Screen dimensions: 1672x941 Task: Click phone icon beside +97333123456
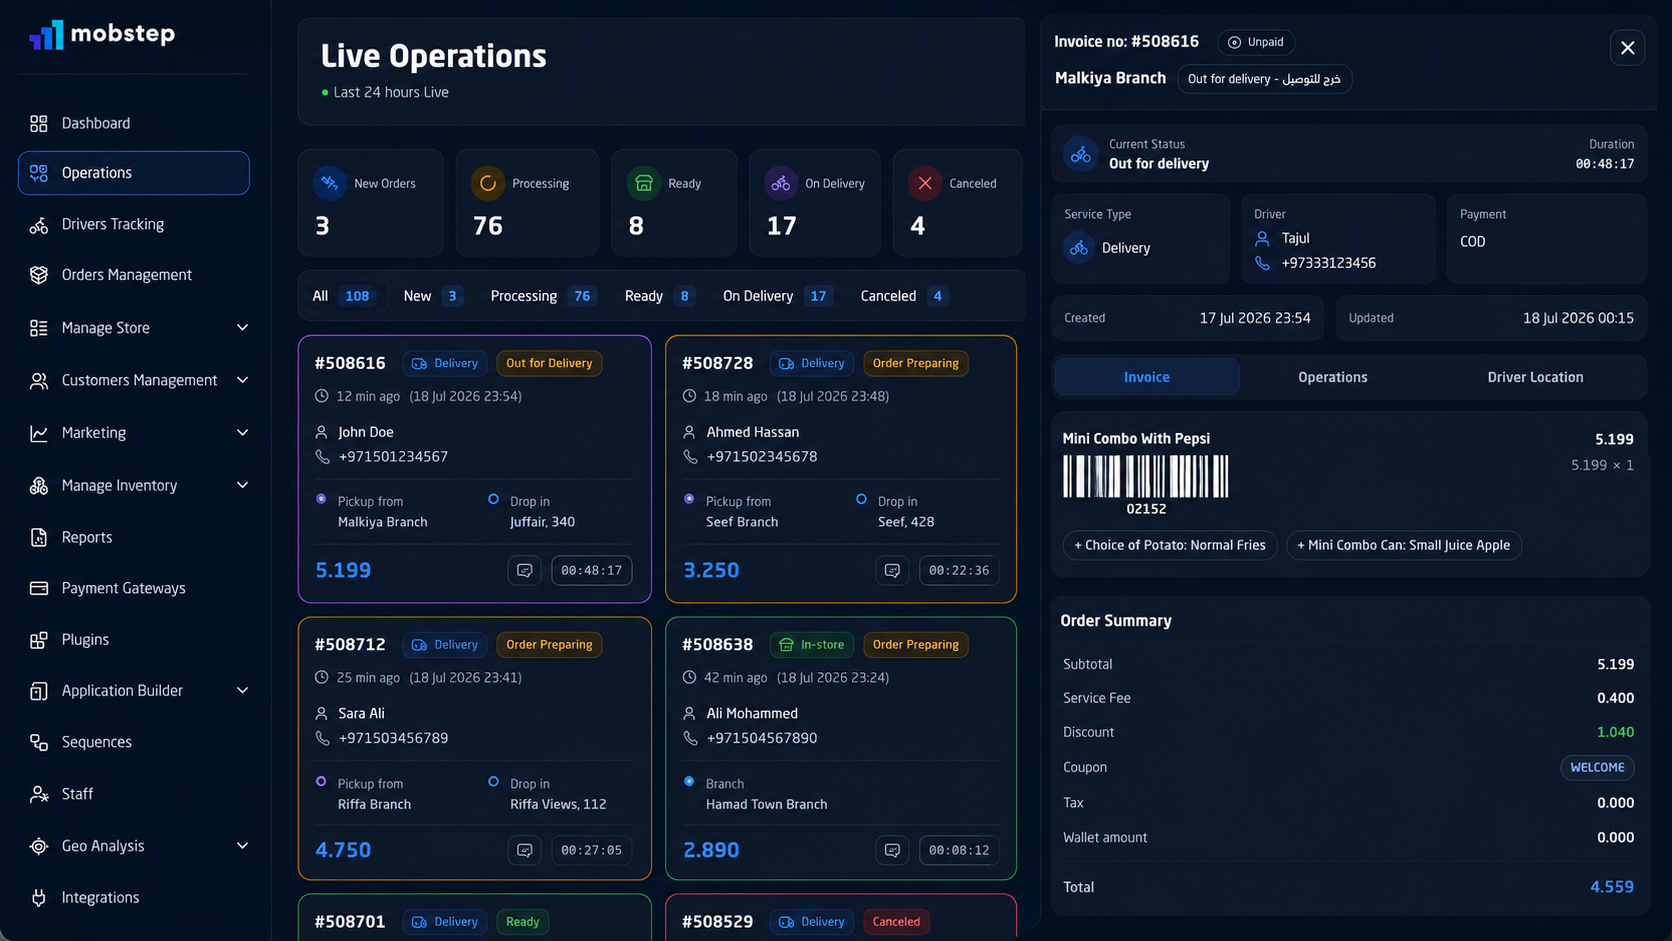pyautogui.click(x=1262, y=263)
